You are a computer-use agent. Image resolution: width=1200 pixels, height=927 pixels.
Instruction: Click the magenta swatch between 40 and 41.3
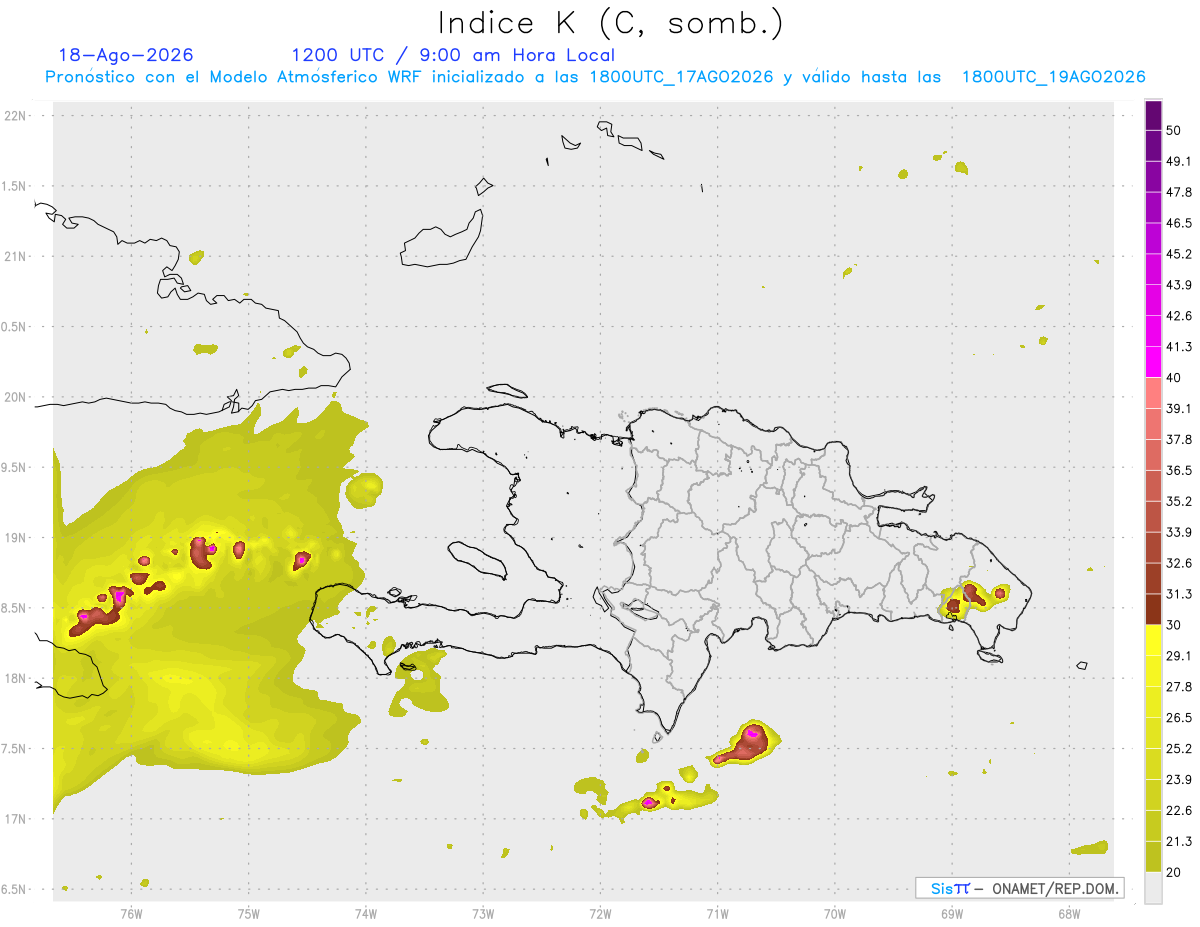1153,362
